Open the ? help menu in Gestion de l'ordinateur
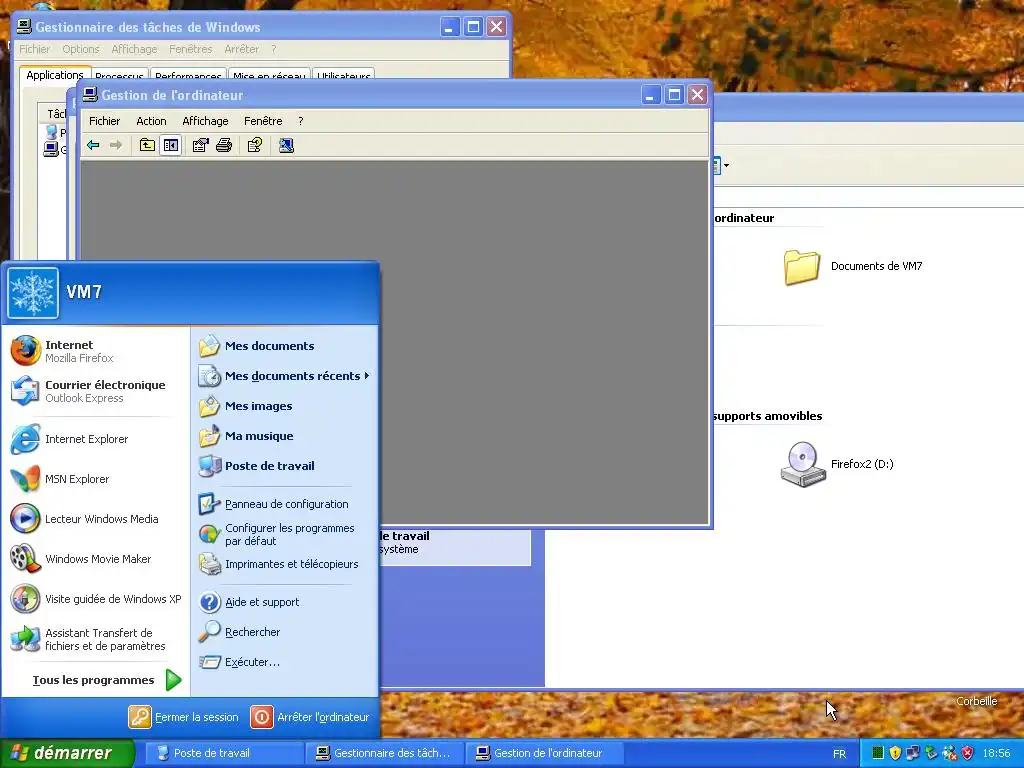 (300, 121)
